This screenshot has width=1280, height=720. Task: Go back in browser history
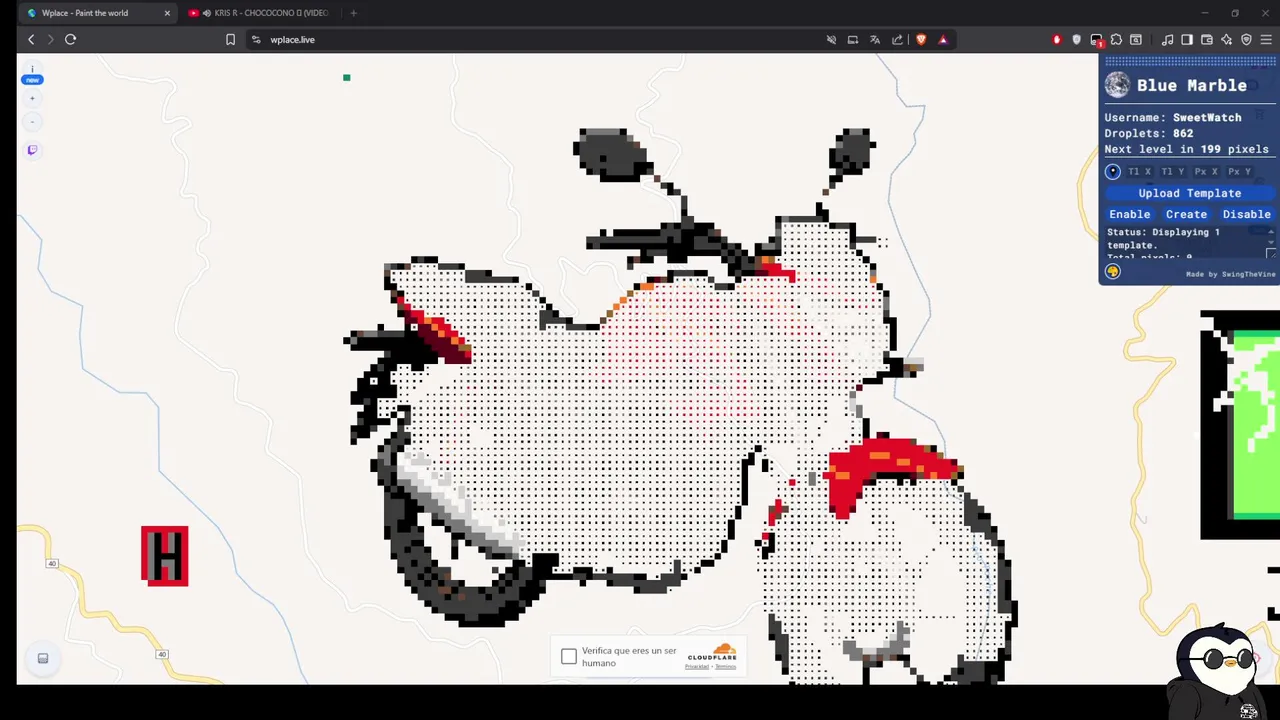pos(31,39)
